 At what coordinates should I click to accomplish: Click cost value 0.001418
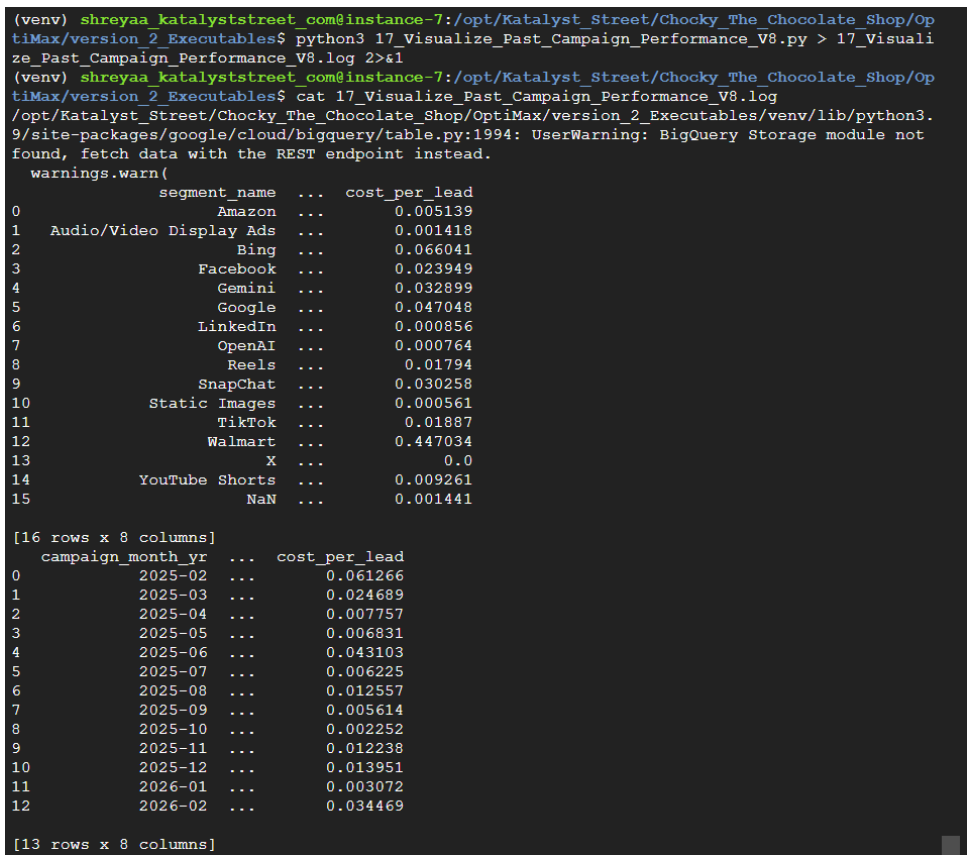click(x=433, y=231)
